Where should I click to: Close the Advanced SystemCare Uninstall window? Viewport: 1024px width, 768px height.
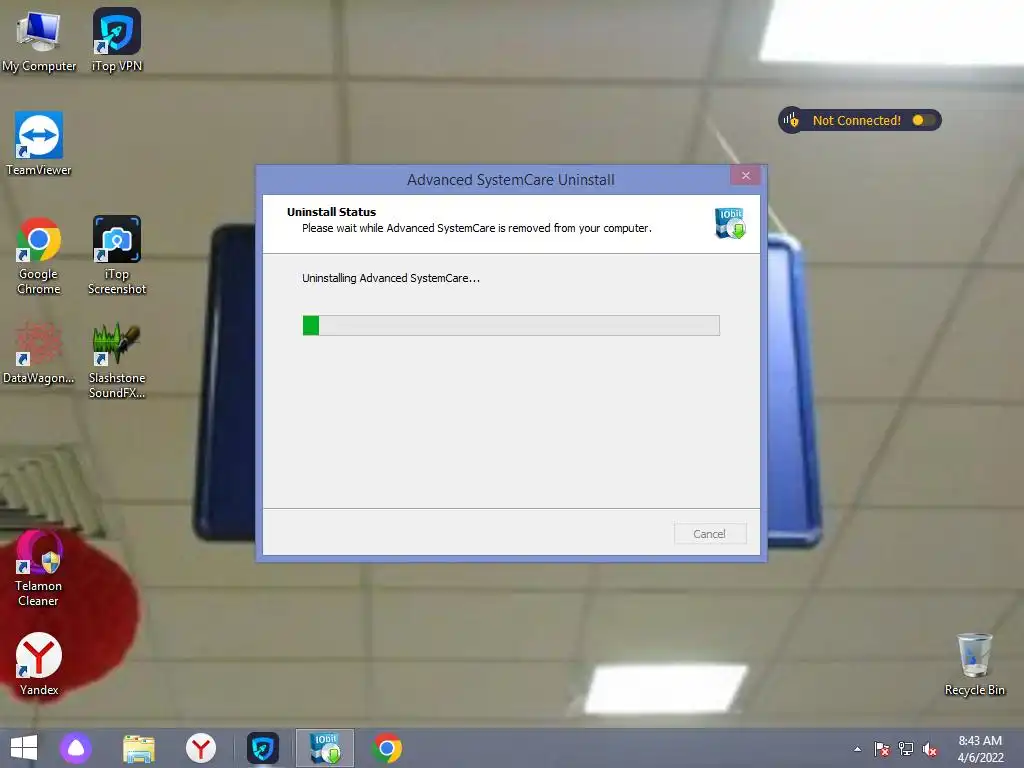[745, 176]
